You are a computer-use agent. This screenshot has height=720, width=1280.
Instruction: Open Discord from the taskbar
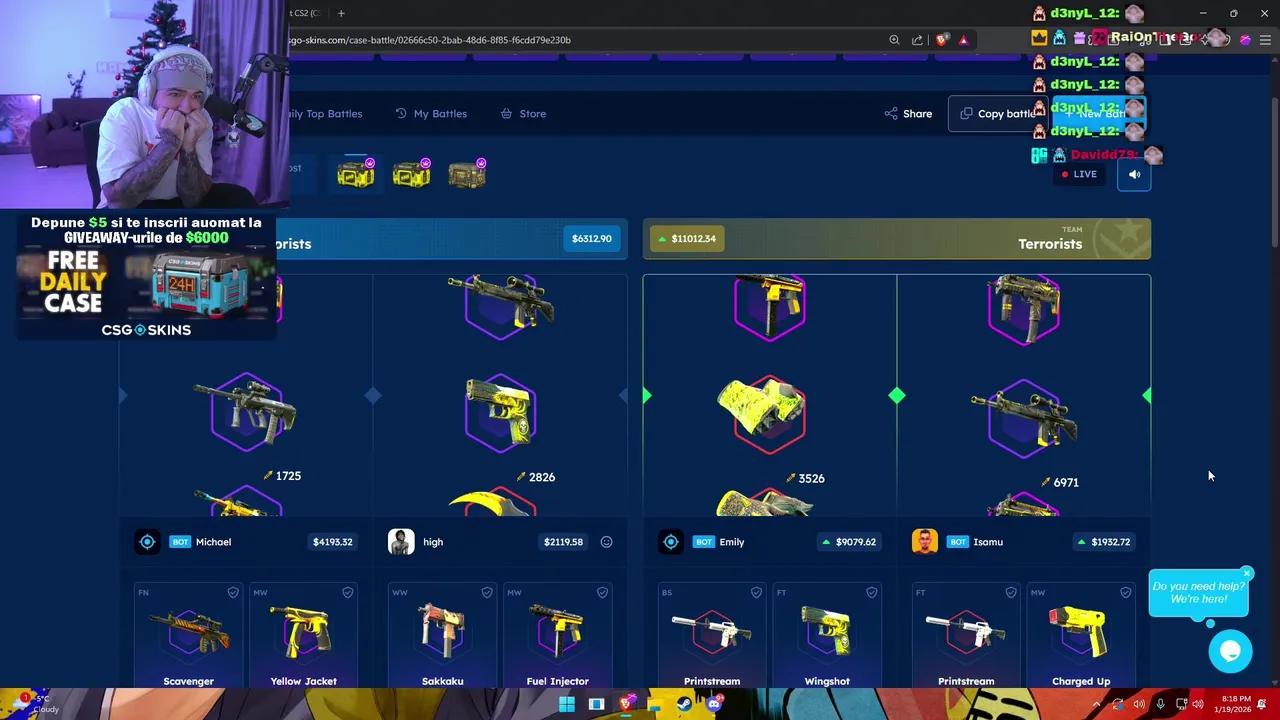[x=713, y=705]
